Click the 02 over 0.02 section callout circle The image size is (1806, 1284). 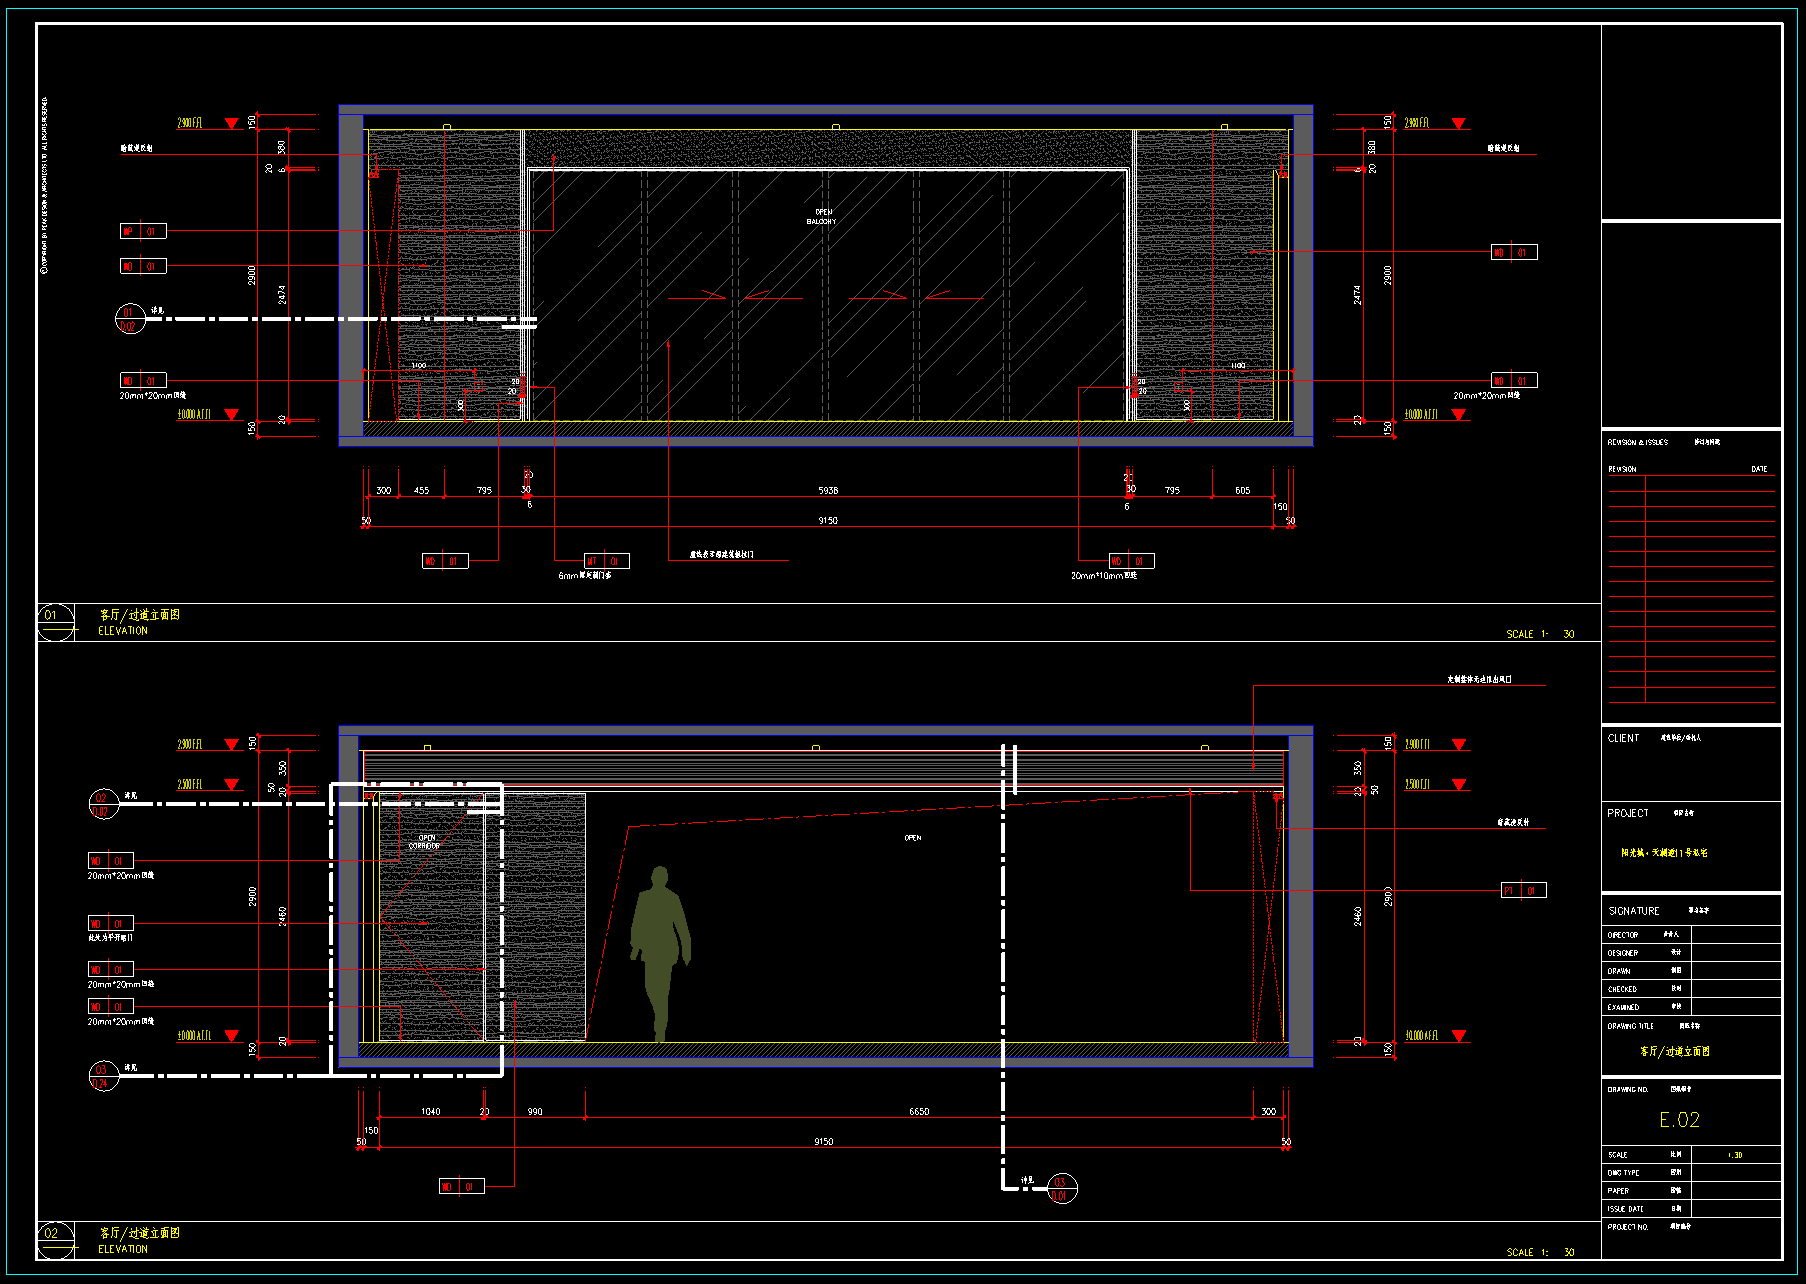coord(103,804)
